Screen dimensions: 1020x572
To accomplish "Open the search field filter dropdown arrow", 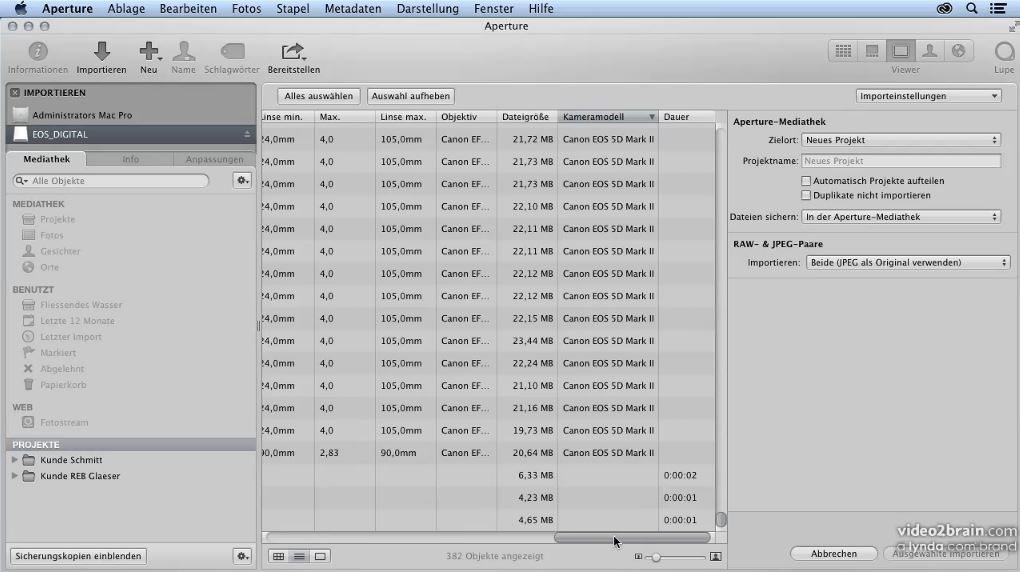I will point(22,180).
